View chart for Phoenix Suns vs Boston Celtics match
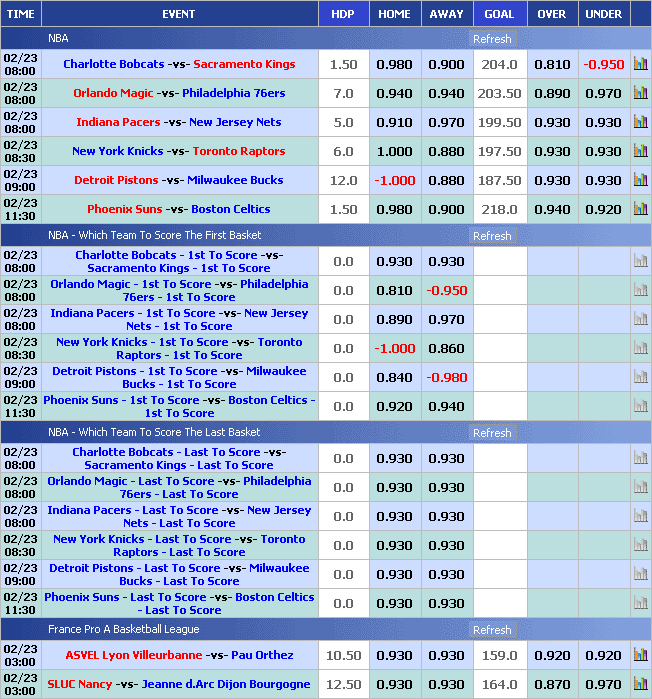 click(x=640, y=209)
